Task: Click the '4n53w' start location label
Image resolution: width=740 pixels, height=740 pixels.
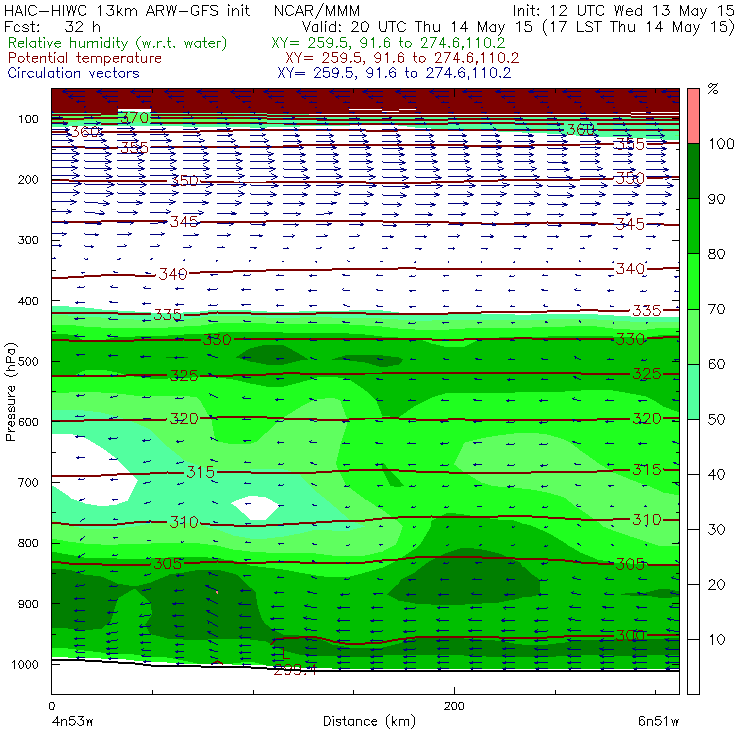Action: [72, 721]
